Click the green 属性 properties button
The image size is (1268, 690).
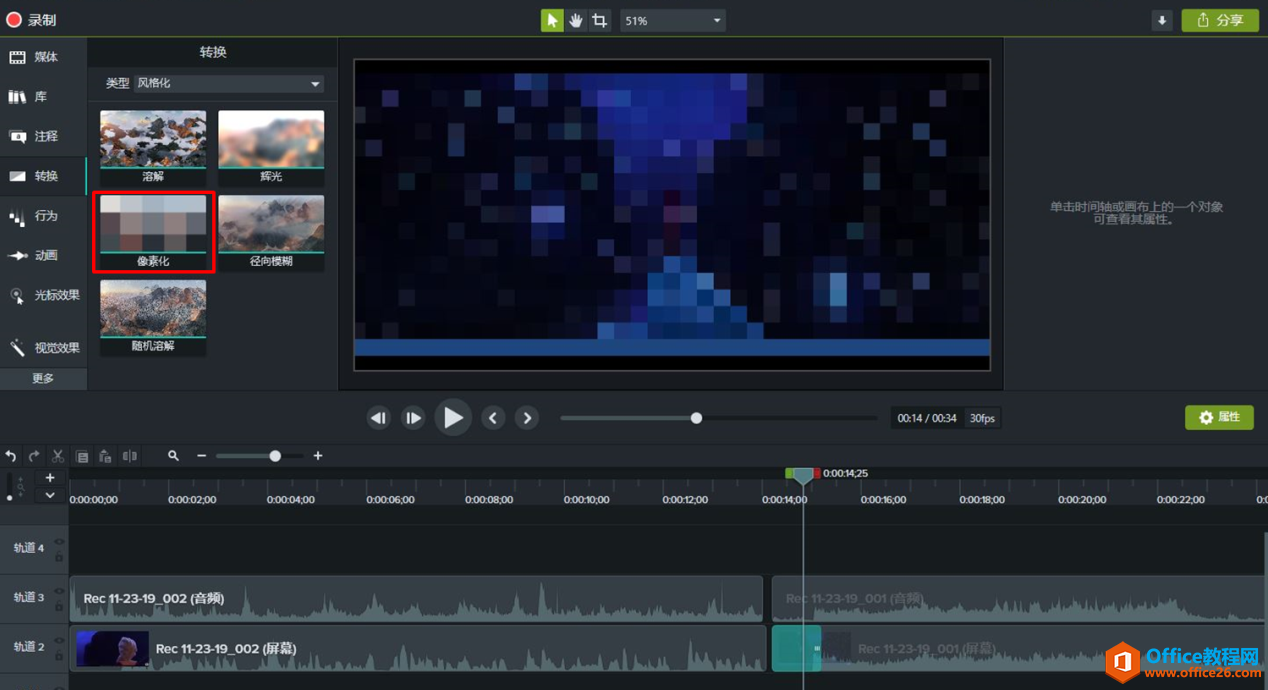point(1219,417)
